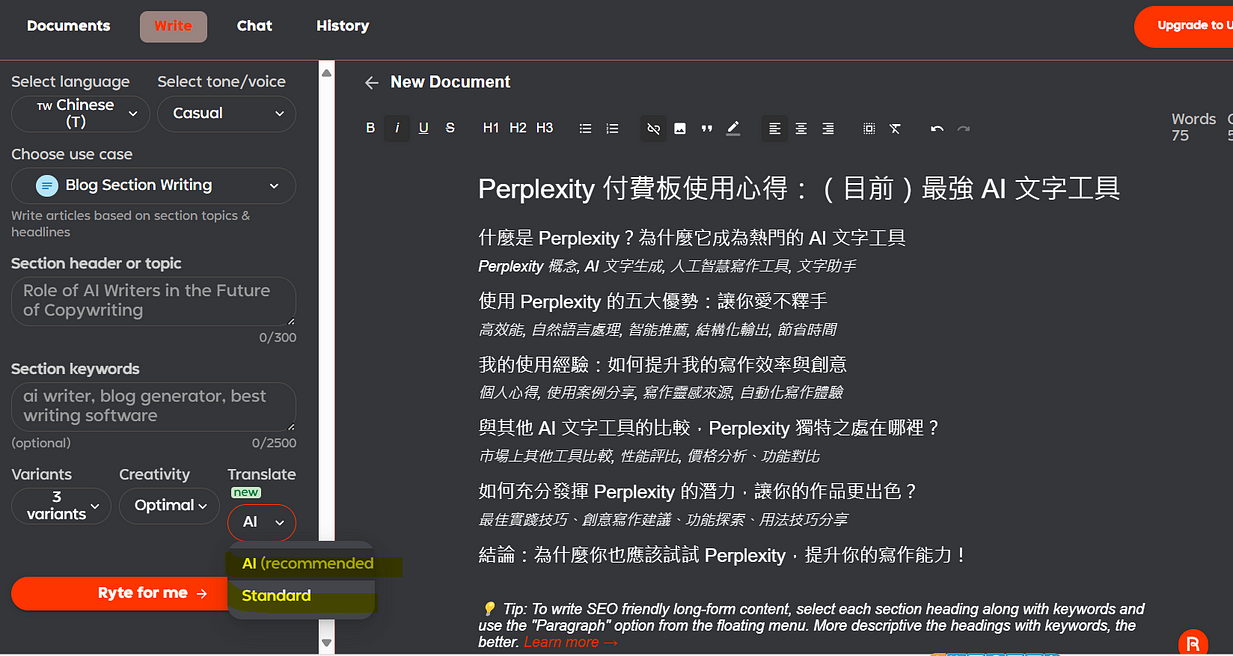This screenshot has height=656, width=1233.
Task: Create a bulleted list
Action: coord(585,128)
